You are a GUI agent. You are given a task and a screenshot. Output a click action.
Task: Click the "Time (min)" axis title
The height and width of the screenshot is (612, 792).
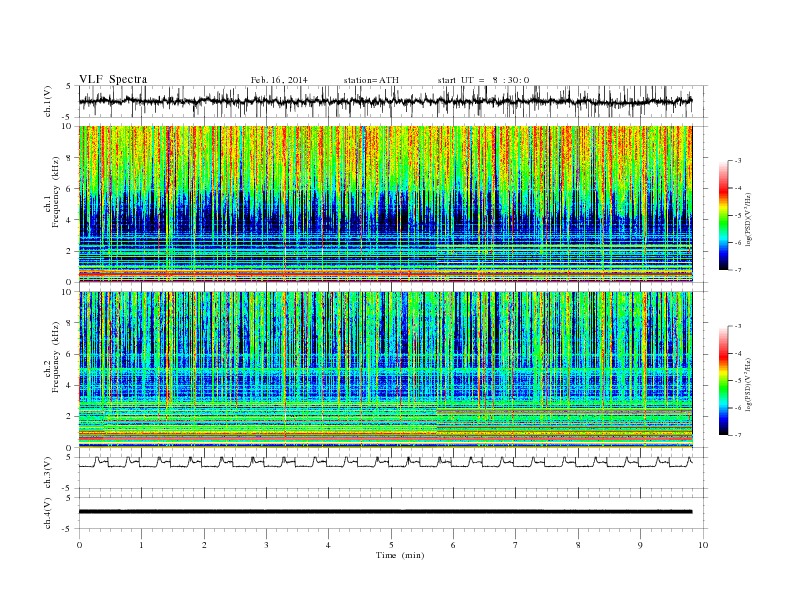point(400,555)
